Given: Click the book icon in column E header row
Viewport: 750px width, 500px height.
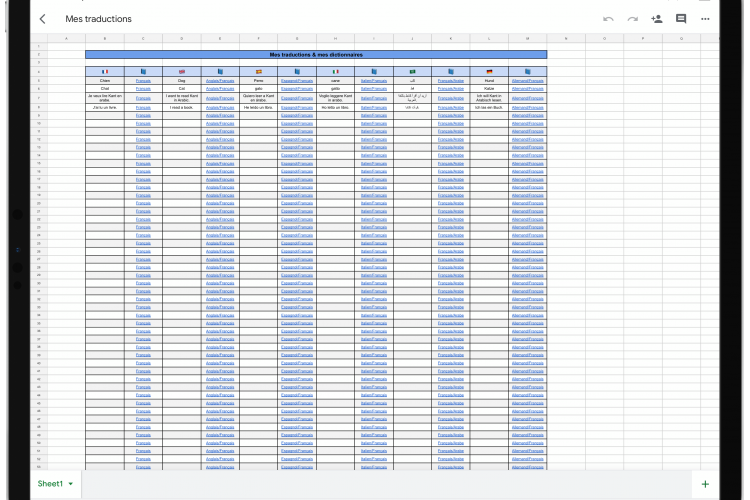Looking at the screenshot, I should (x=220, y=71).
